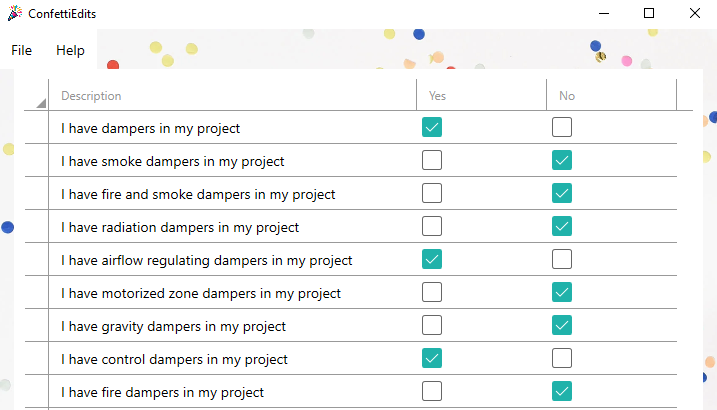Image resolution: width=717 pixels, height=410 pixels.
Task: Uncheck No for fire and smoke dampers
Action: [562, 194]
